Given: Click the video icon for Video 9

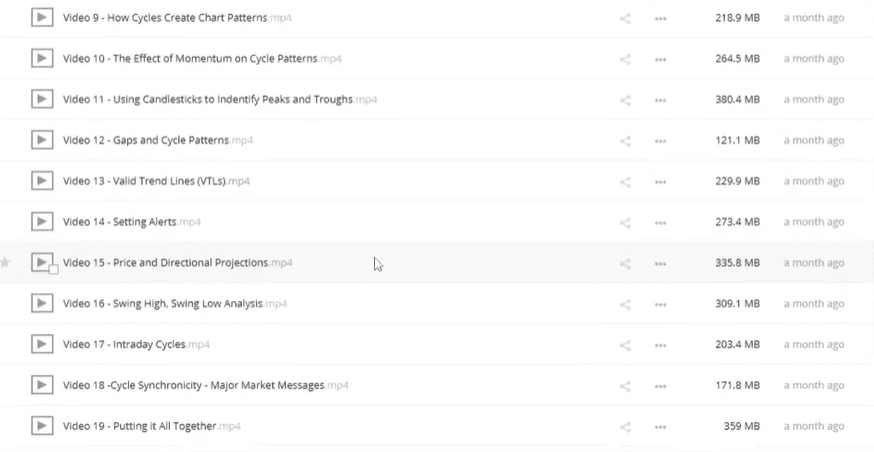Looking at the screenshot, I should (42, 17).
